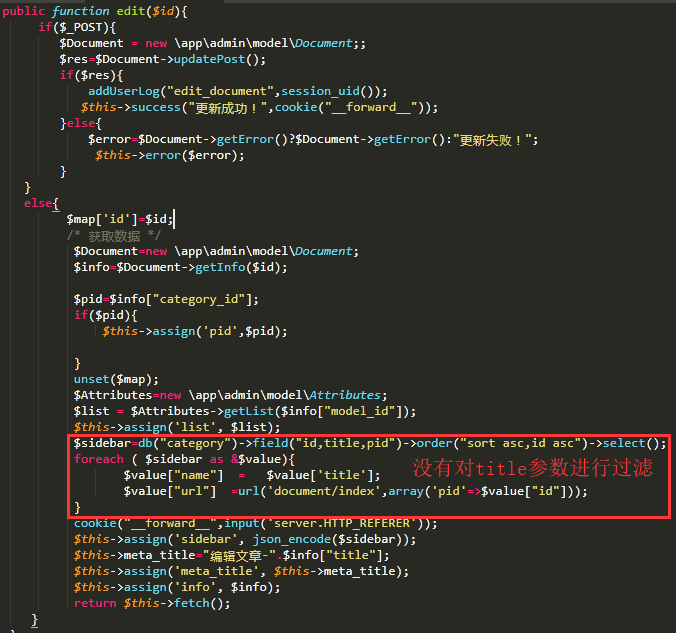This screenshot has height=633, width=676.
Task: Click the '/* 获取数据 */' comment
Action: (114, 236)
